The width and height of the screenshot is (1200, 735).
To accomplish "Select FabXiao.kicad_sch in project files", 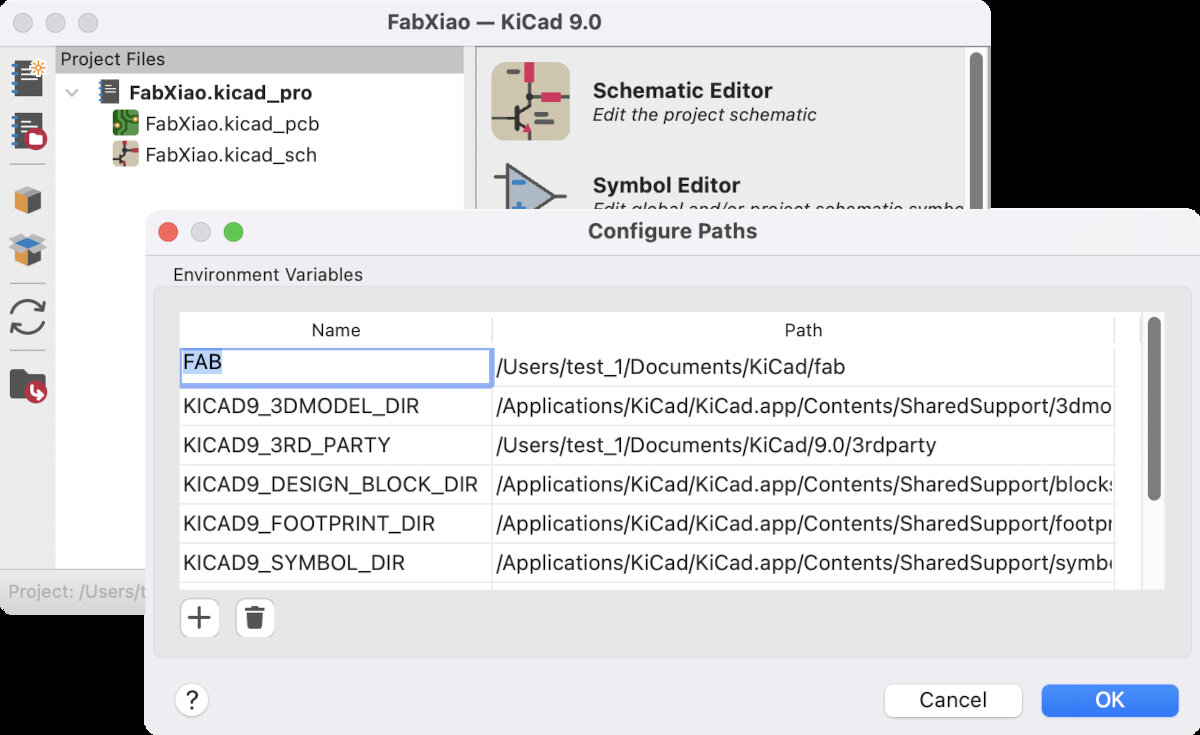I will pos(230,155).
